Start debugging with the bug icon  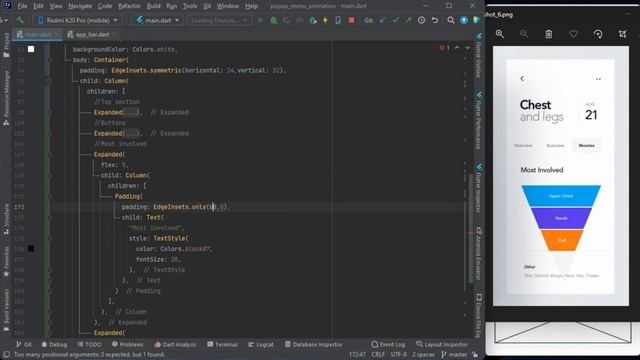(273, 20)
